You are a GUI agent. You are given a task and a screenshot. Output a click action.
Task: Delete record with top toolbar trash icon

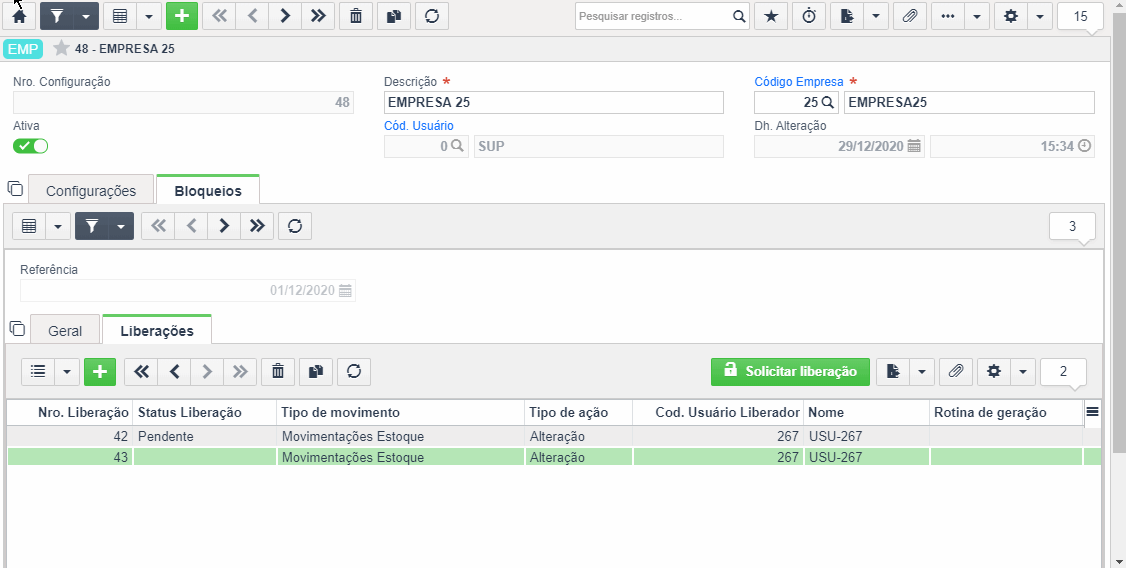pyautogui.click(x=355, y=16)
